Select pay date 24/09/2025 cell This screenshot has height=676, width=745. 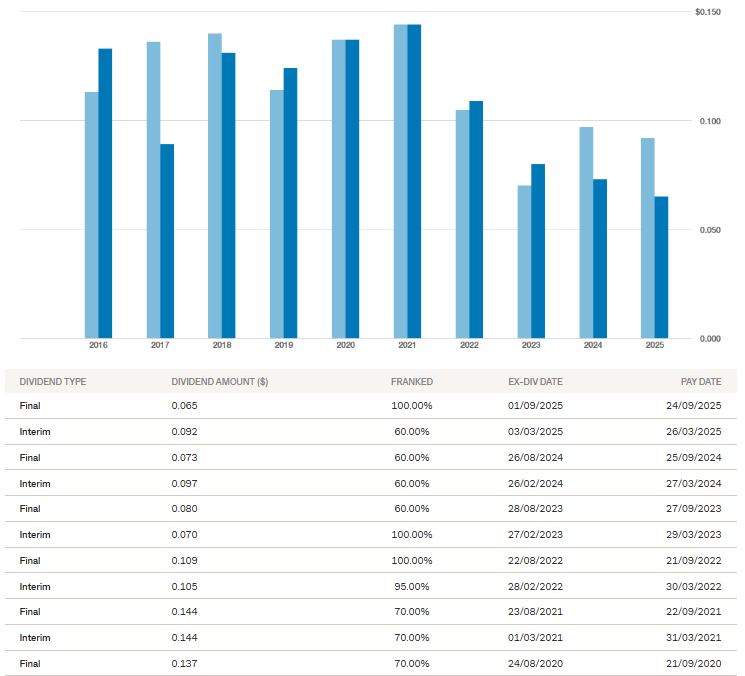pos(695,406)
